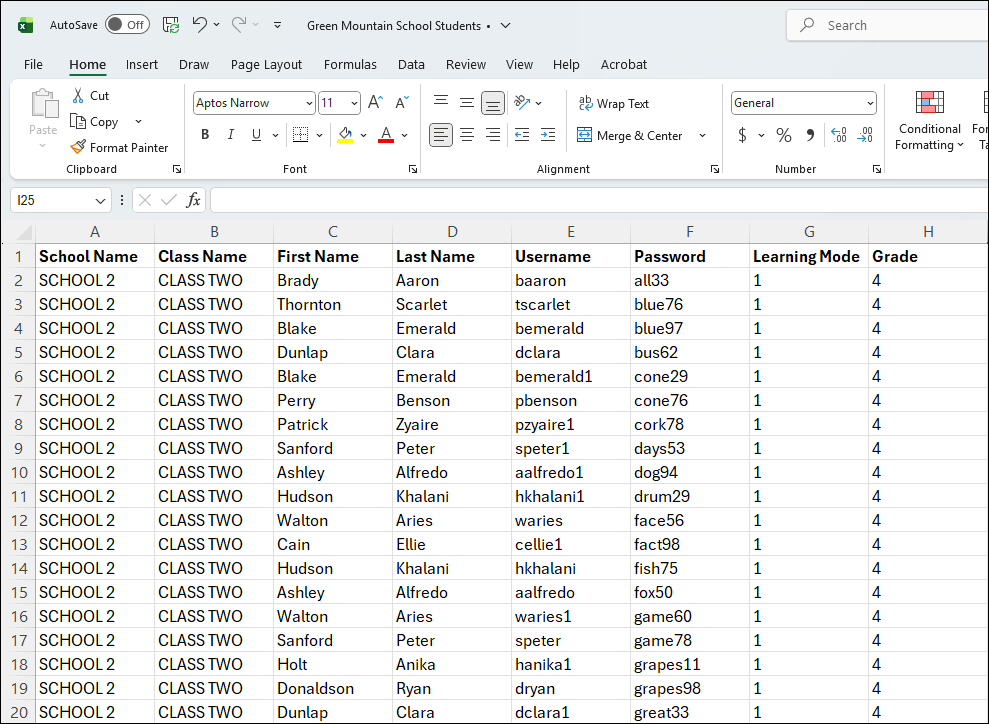Open the Name Box dropdown arrow

pos(100,200)
